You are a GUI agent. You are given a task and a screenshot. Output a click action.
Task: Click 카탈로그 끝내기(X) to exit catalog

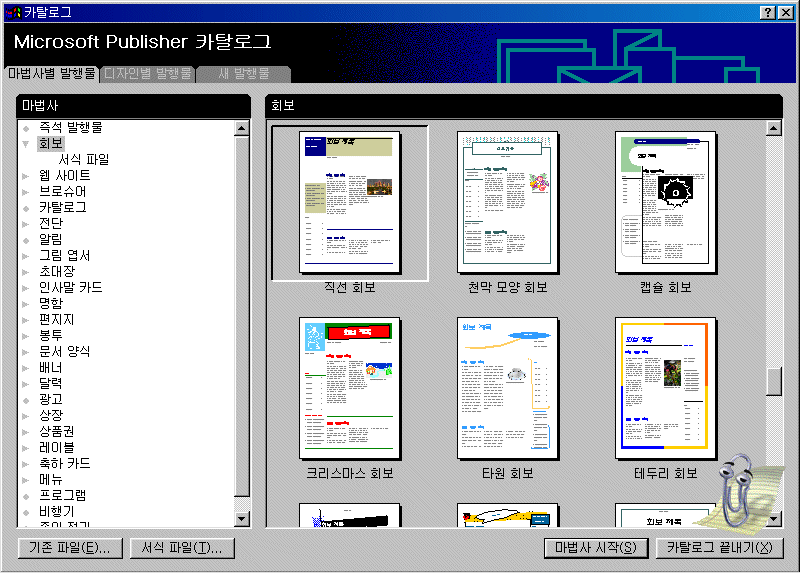coord(719,548)
